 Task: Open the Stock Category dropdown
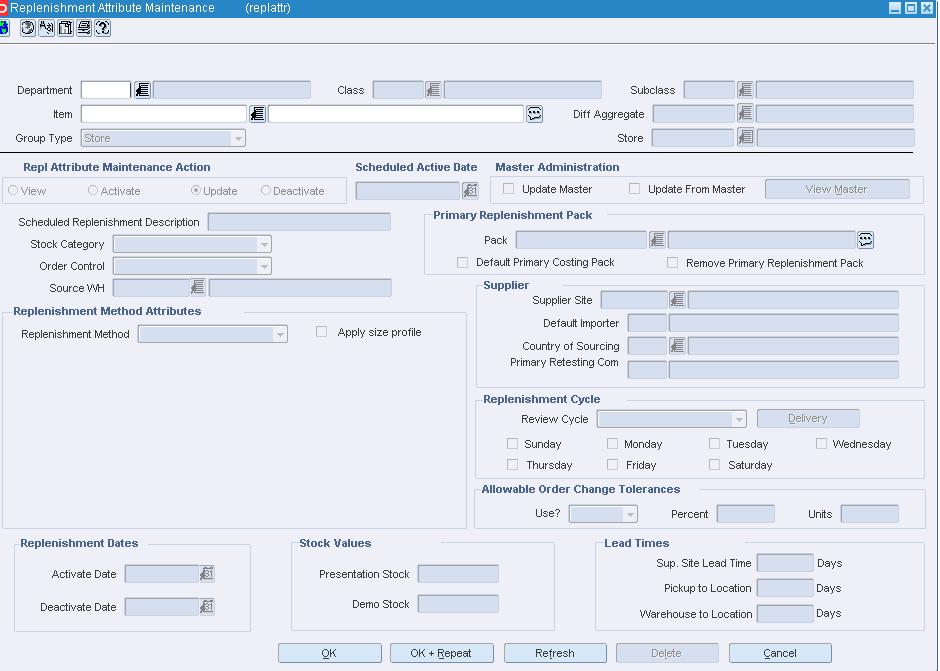263,243
